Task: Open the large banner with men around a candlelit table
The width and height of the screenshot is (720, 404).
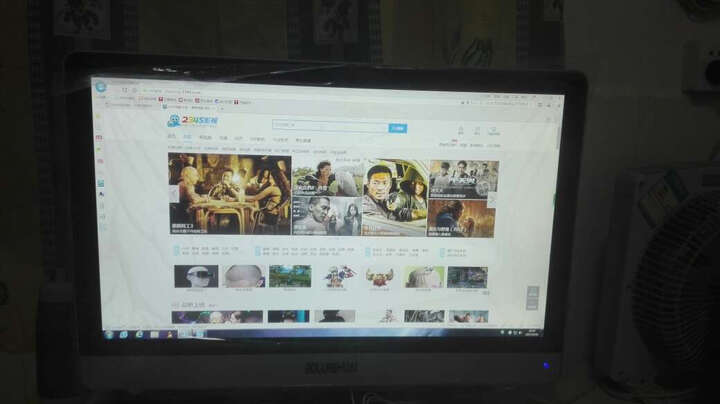Action: click(x=230, y=194)
